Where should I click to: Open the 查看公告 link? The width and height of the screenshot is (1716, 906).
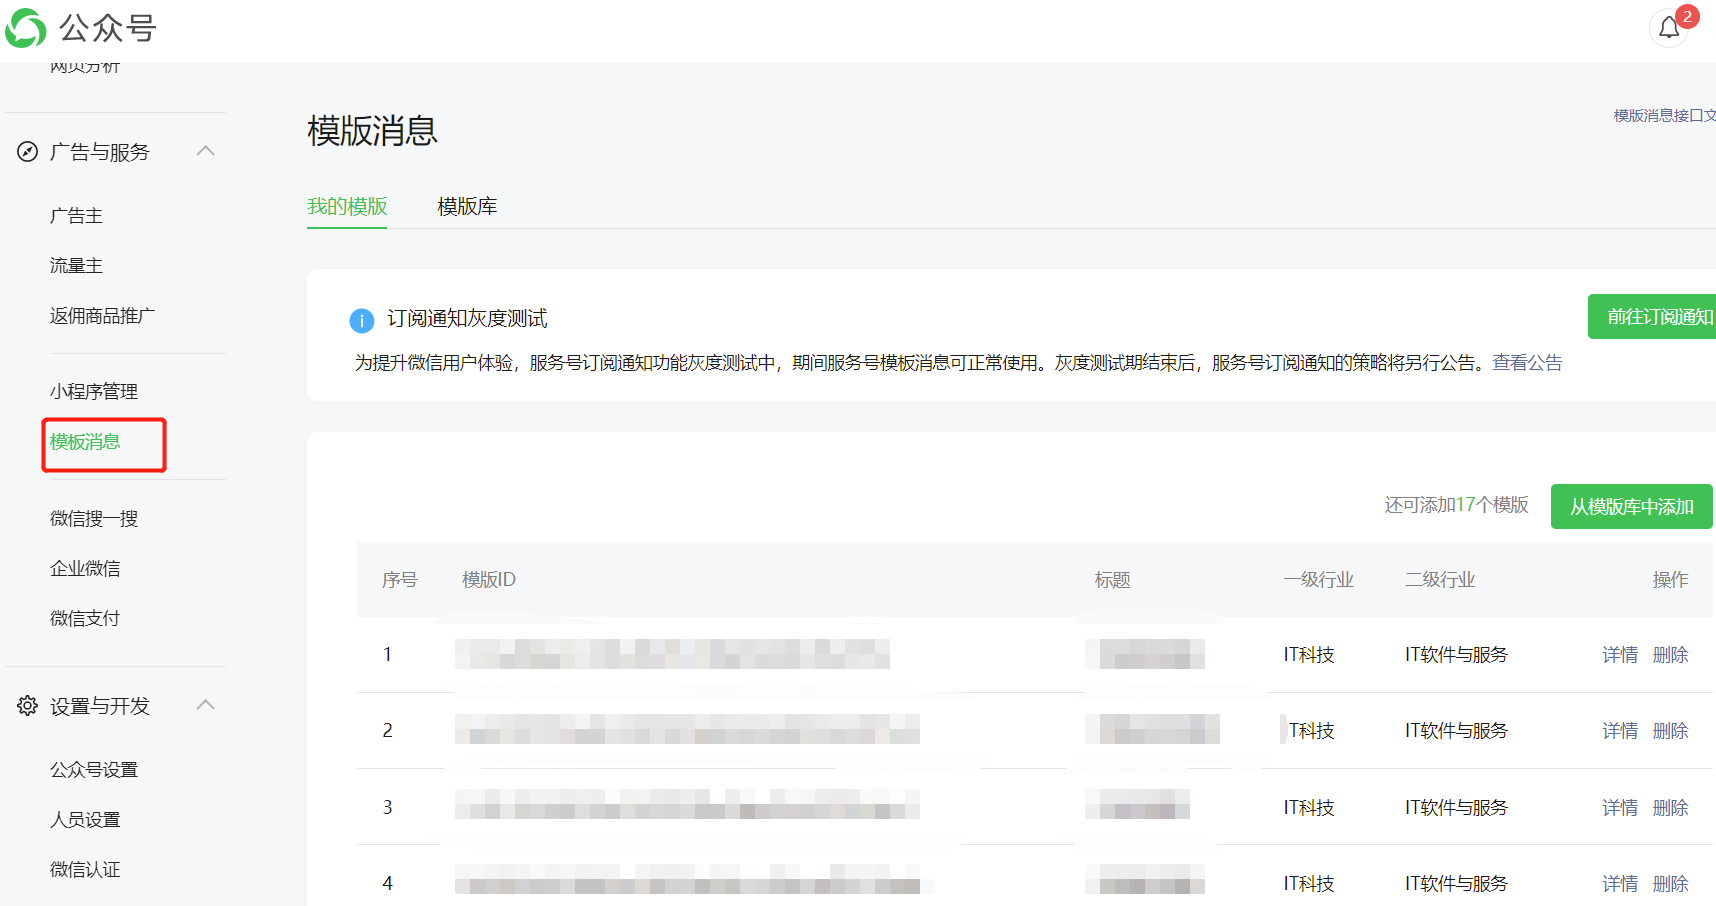(x=1525, y=362)
